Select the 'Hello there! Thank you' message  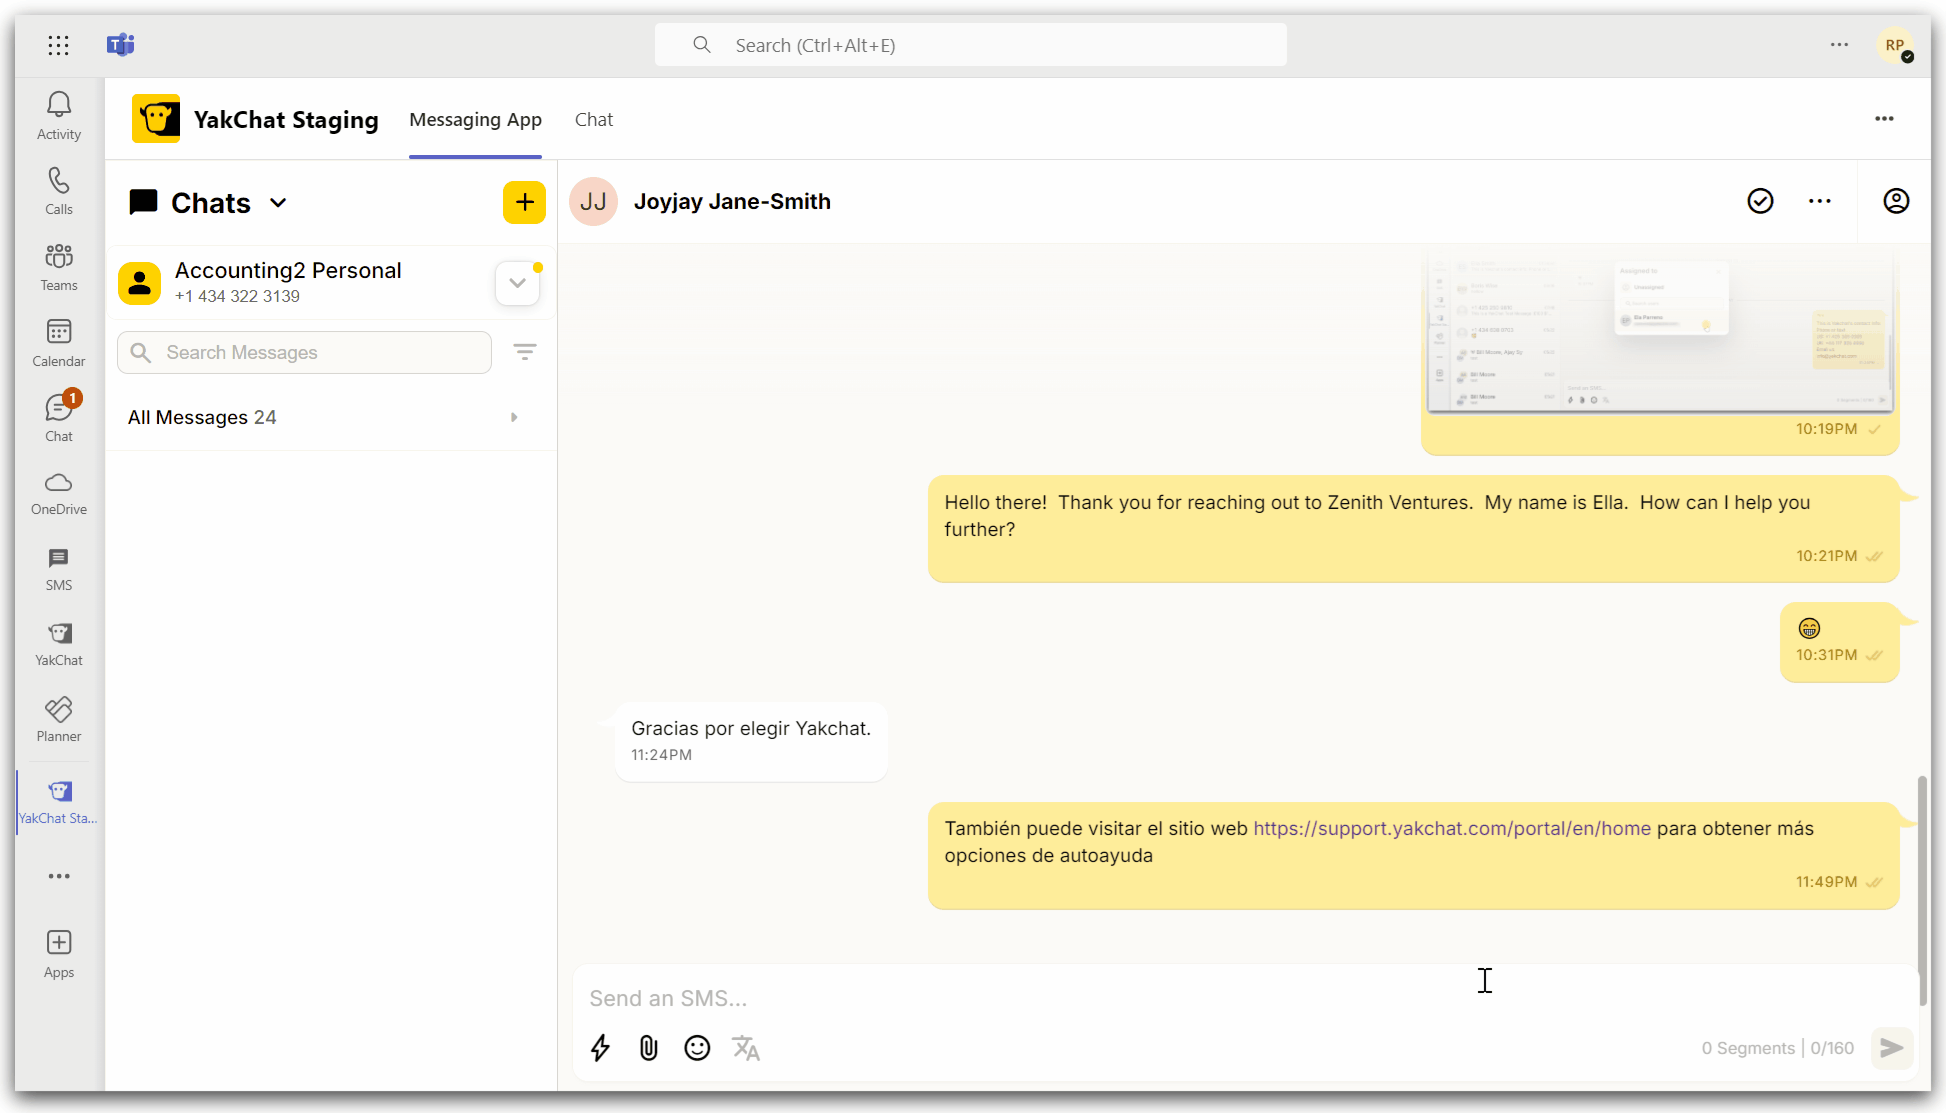(1413, 529)
